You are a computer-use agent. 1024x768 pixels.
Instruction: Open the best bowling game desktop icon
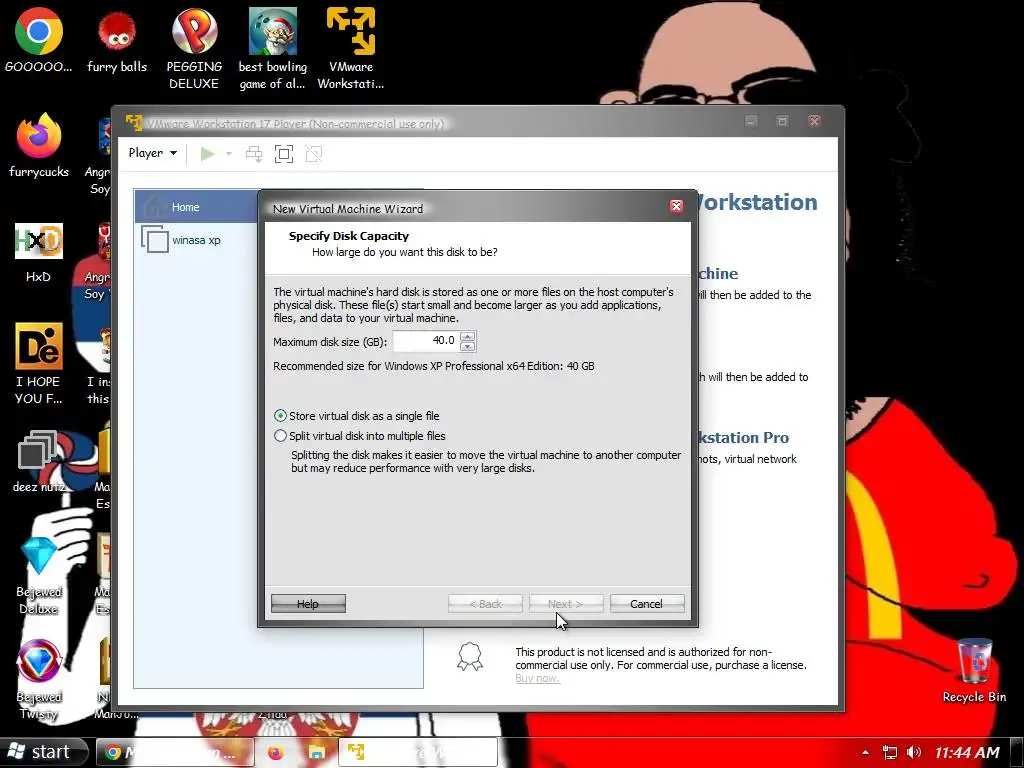point(272,49)
